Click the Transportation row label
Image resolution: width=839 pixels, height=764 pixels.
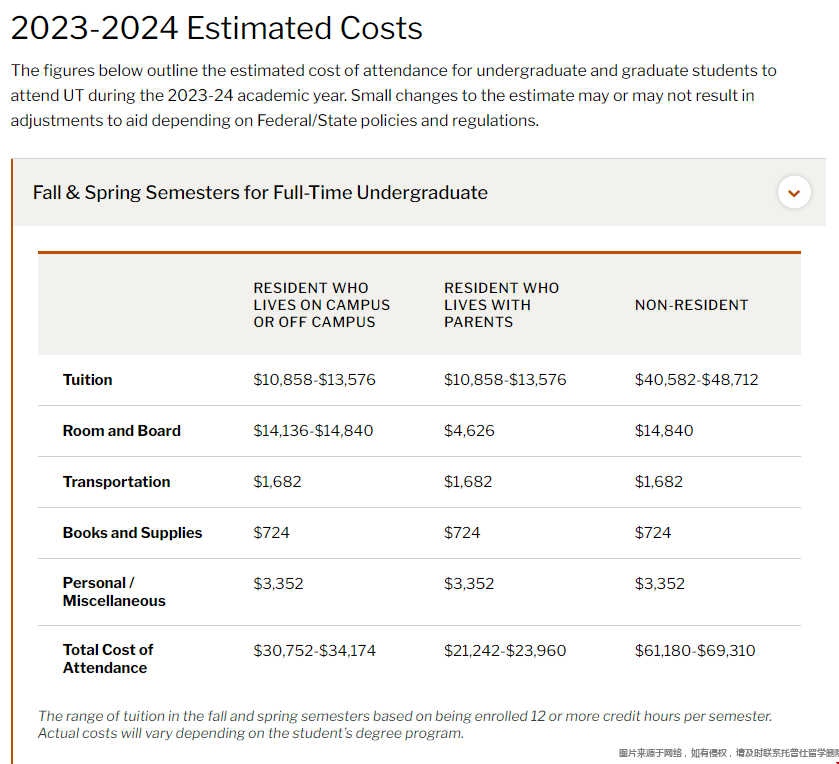point(116,482)
